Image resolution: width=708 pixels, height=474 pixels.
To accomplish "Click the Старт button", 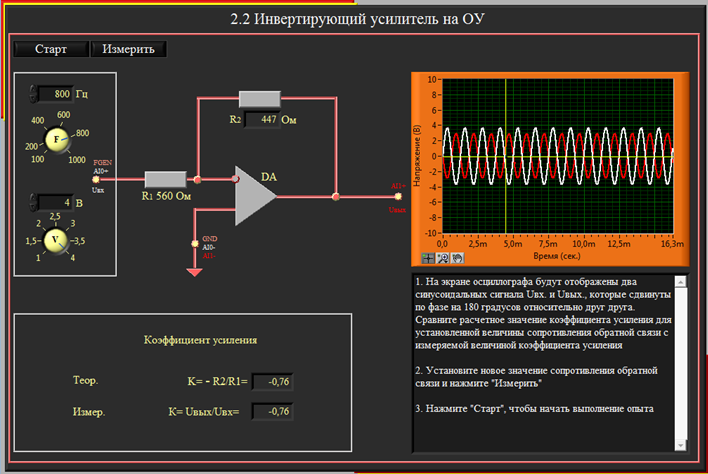I will (x=51, y=49).
